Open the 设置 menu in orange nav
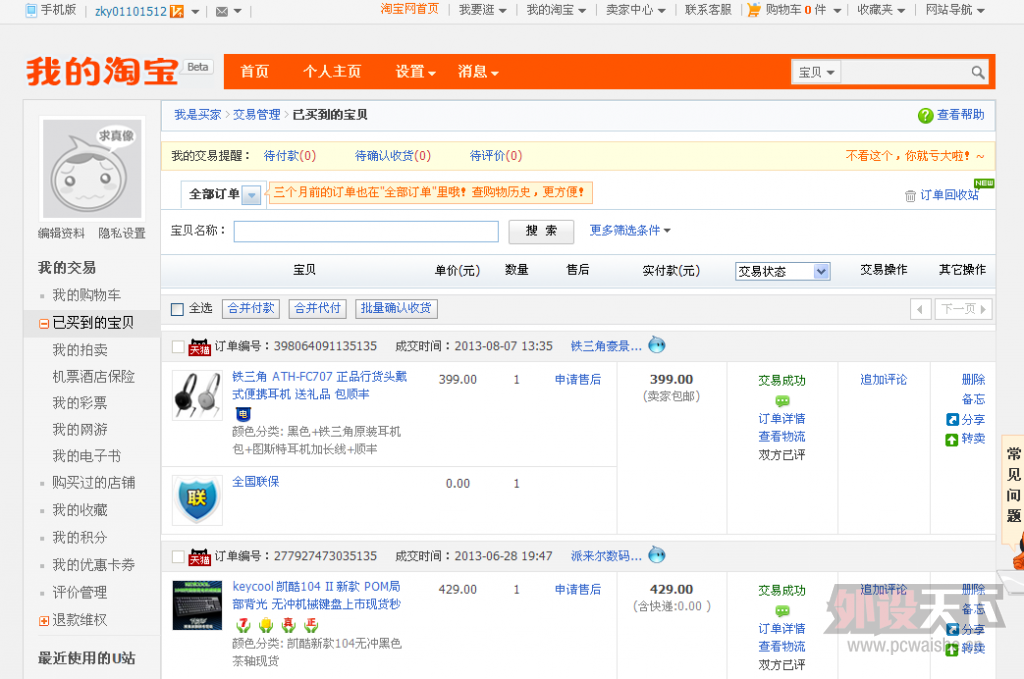 pos(415,72)
